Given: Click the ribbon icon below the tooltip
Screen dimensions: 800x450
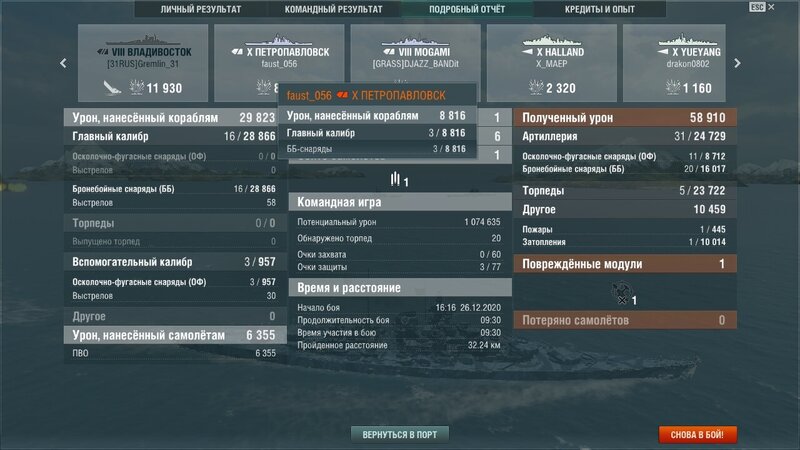Looking at the screenshot, I should [395, 179].
